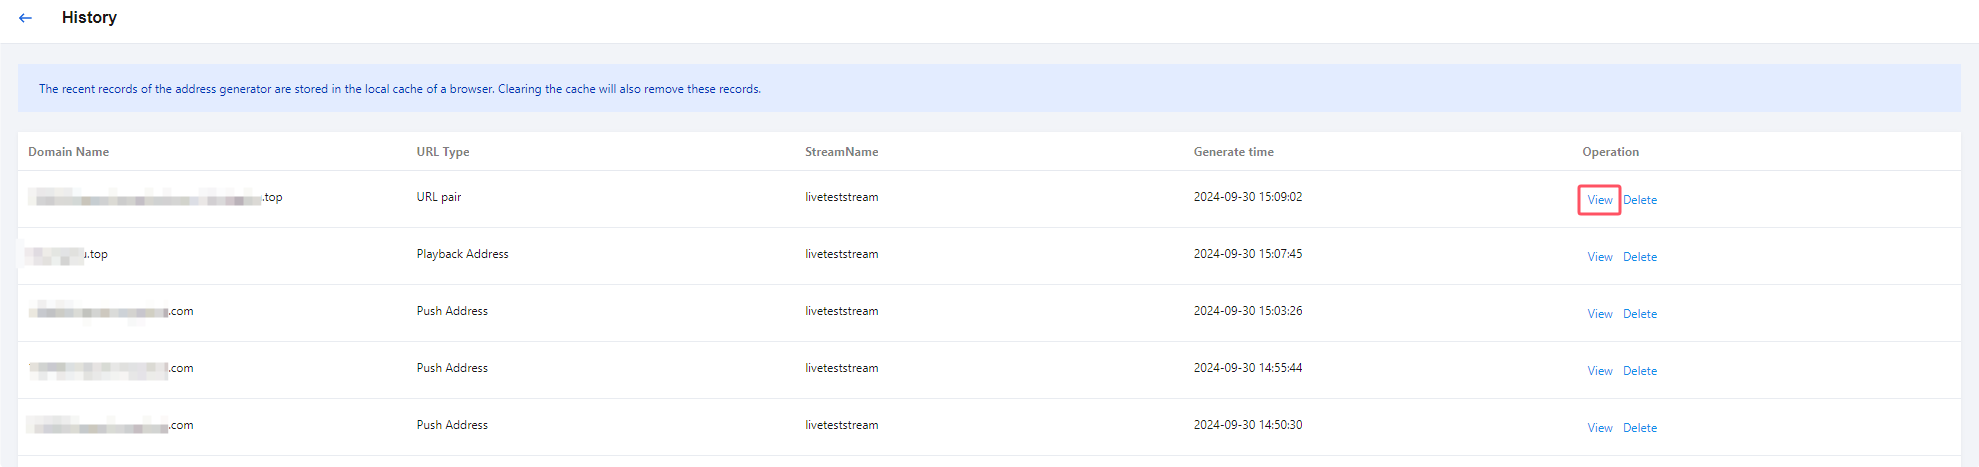This screenshot has height=467, width=1979.
Task: View the record generated at 14:55:44
Action: (1599, 371)
